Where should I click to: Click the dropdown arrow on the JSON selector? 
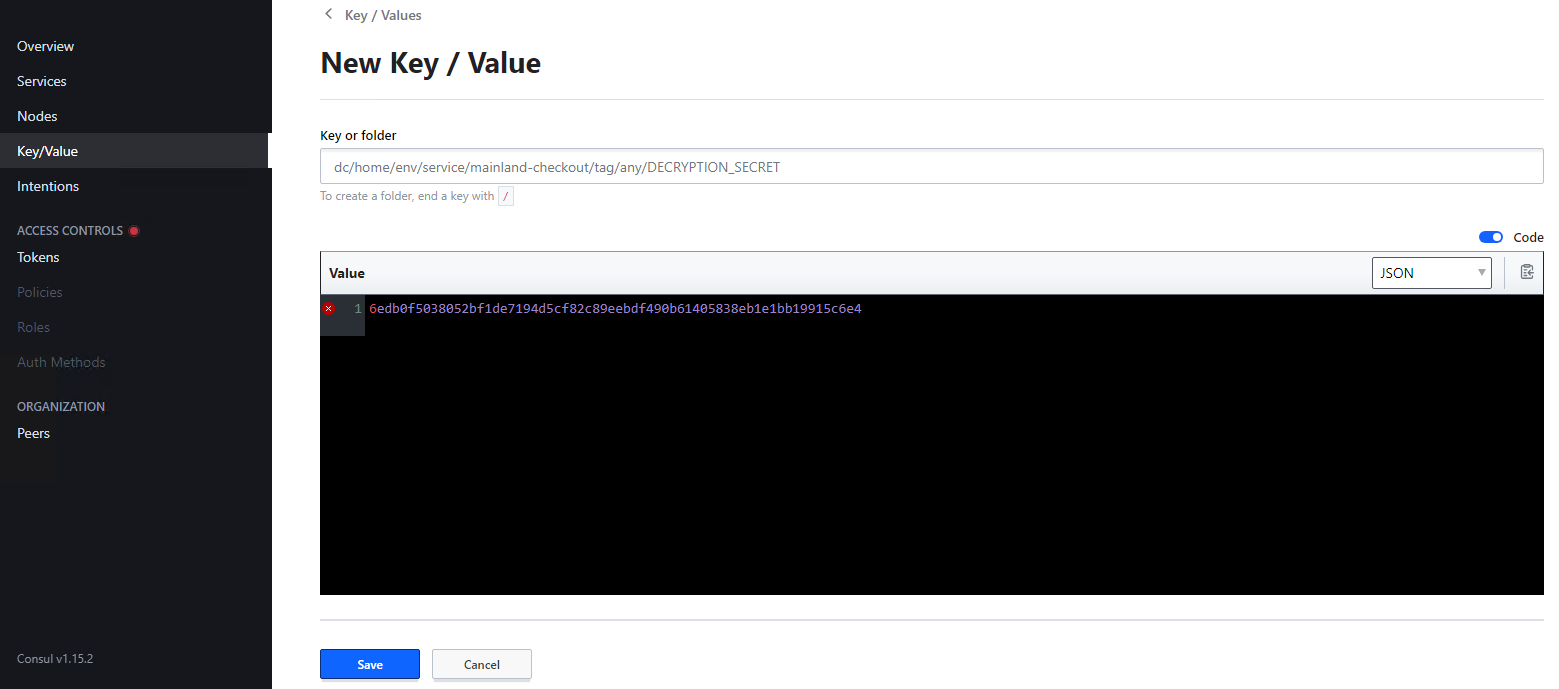(x=1481, y=272)
